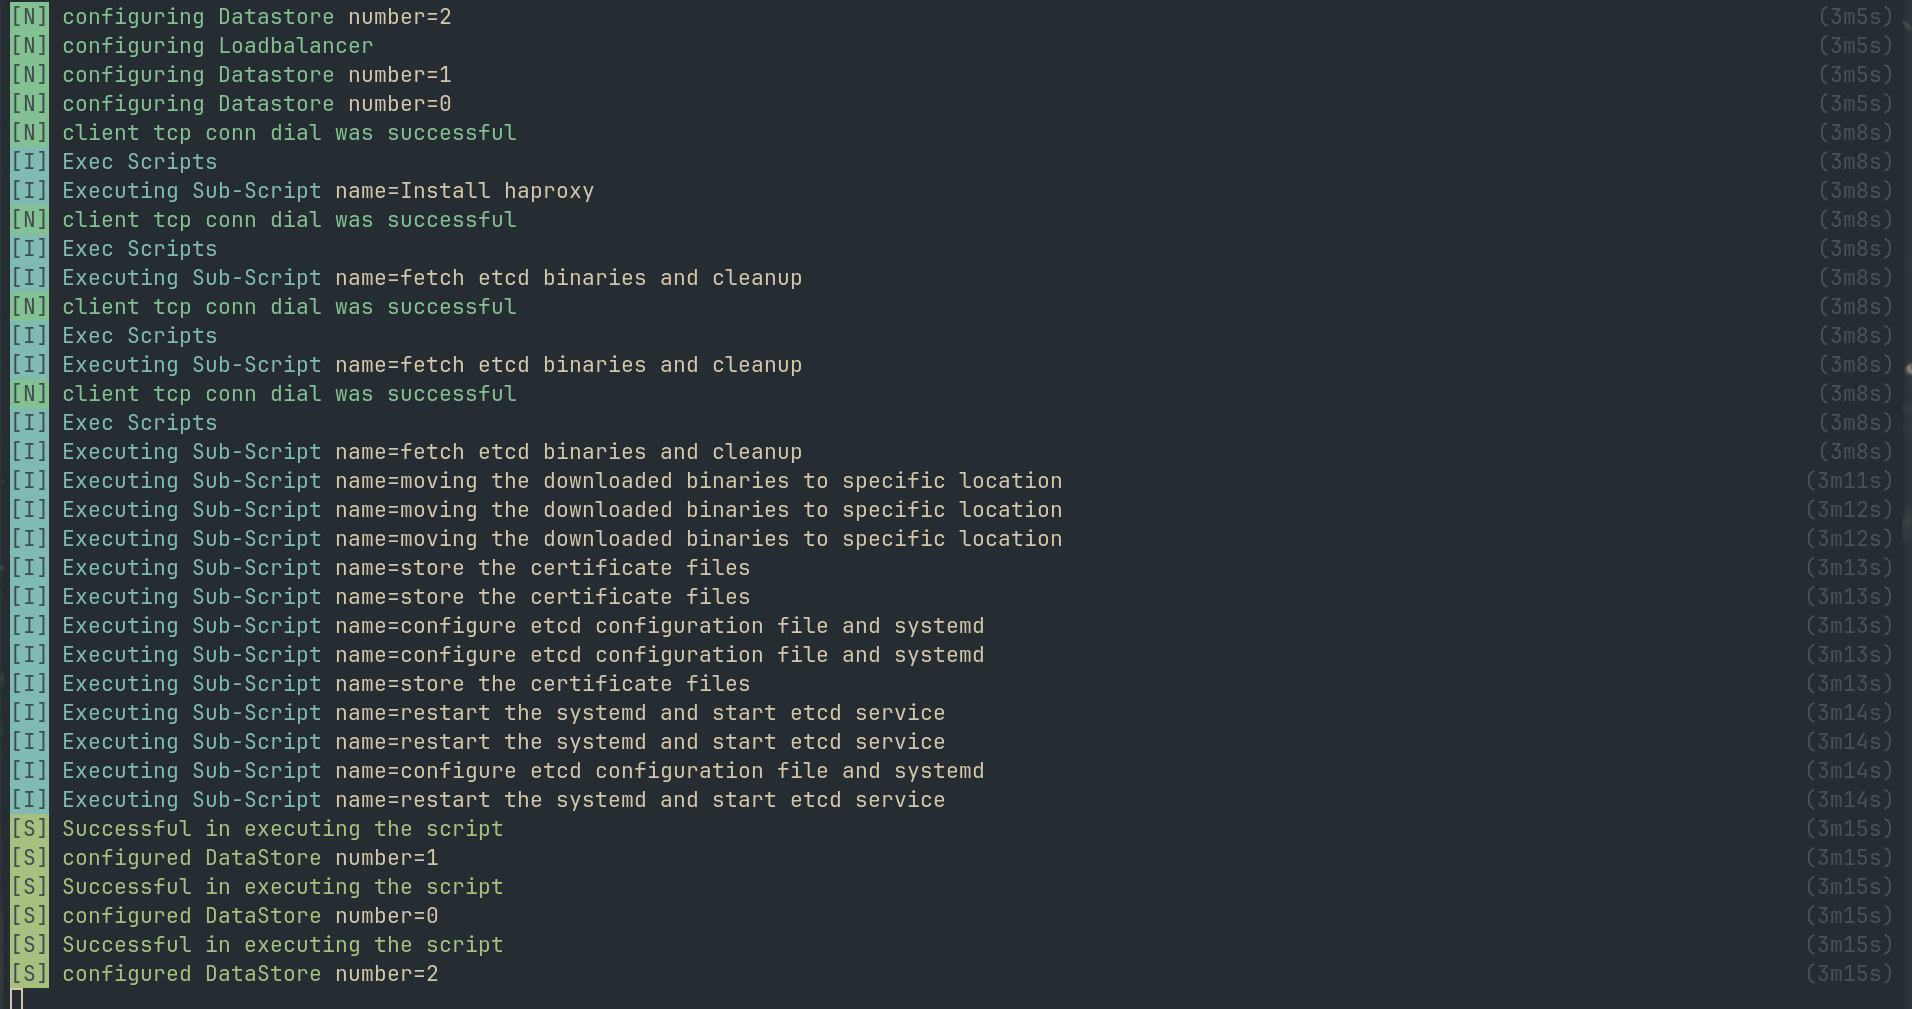Screen dimensions: 1912x1009
Task: Click the timestamp beside "configured DataStore number=2"
Action: [1849, 974]
